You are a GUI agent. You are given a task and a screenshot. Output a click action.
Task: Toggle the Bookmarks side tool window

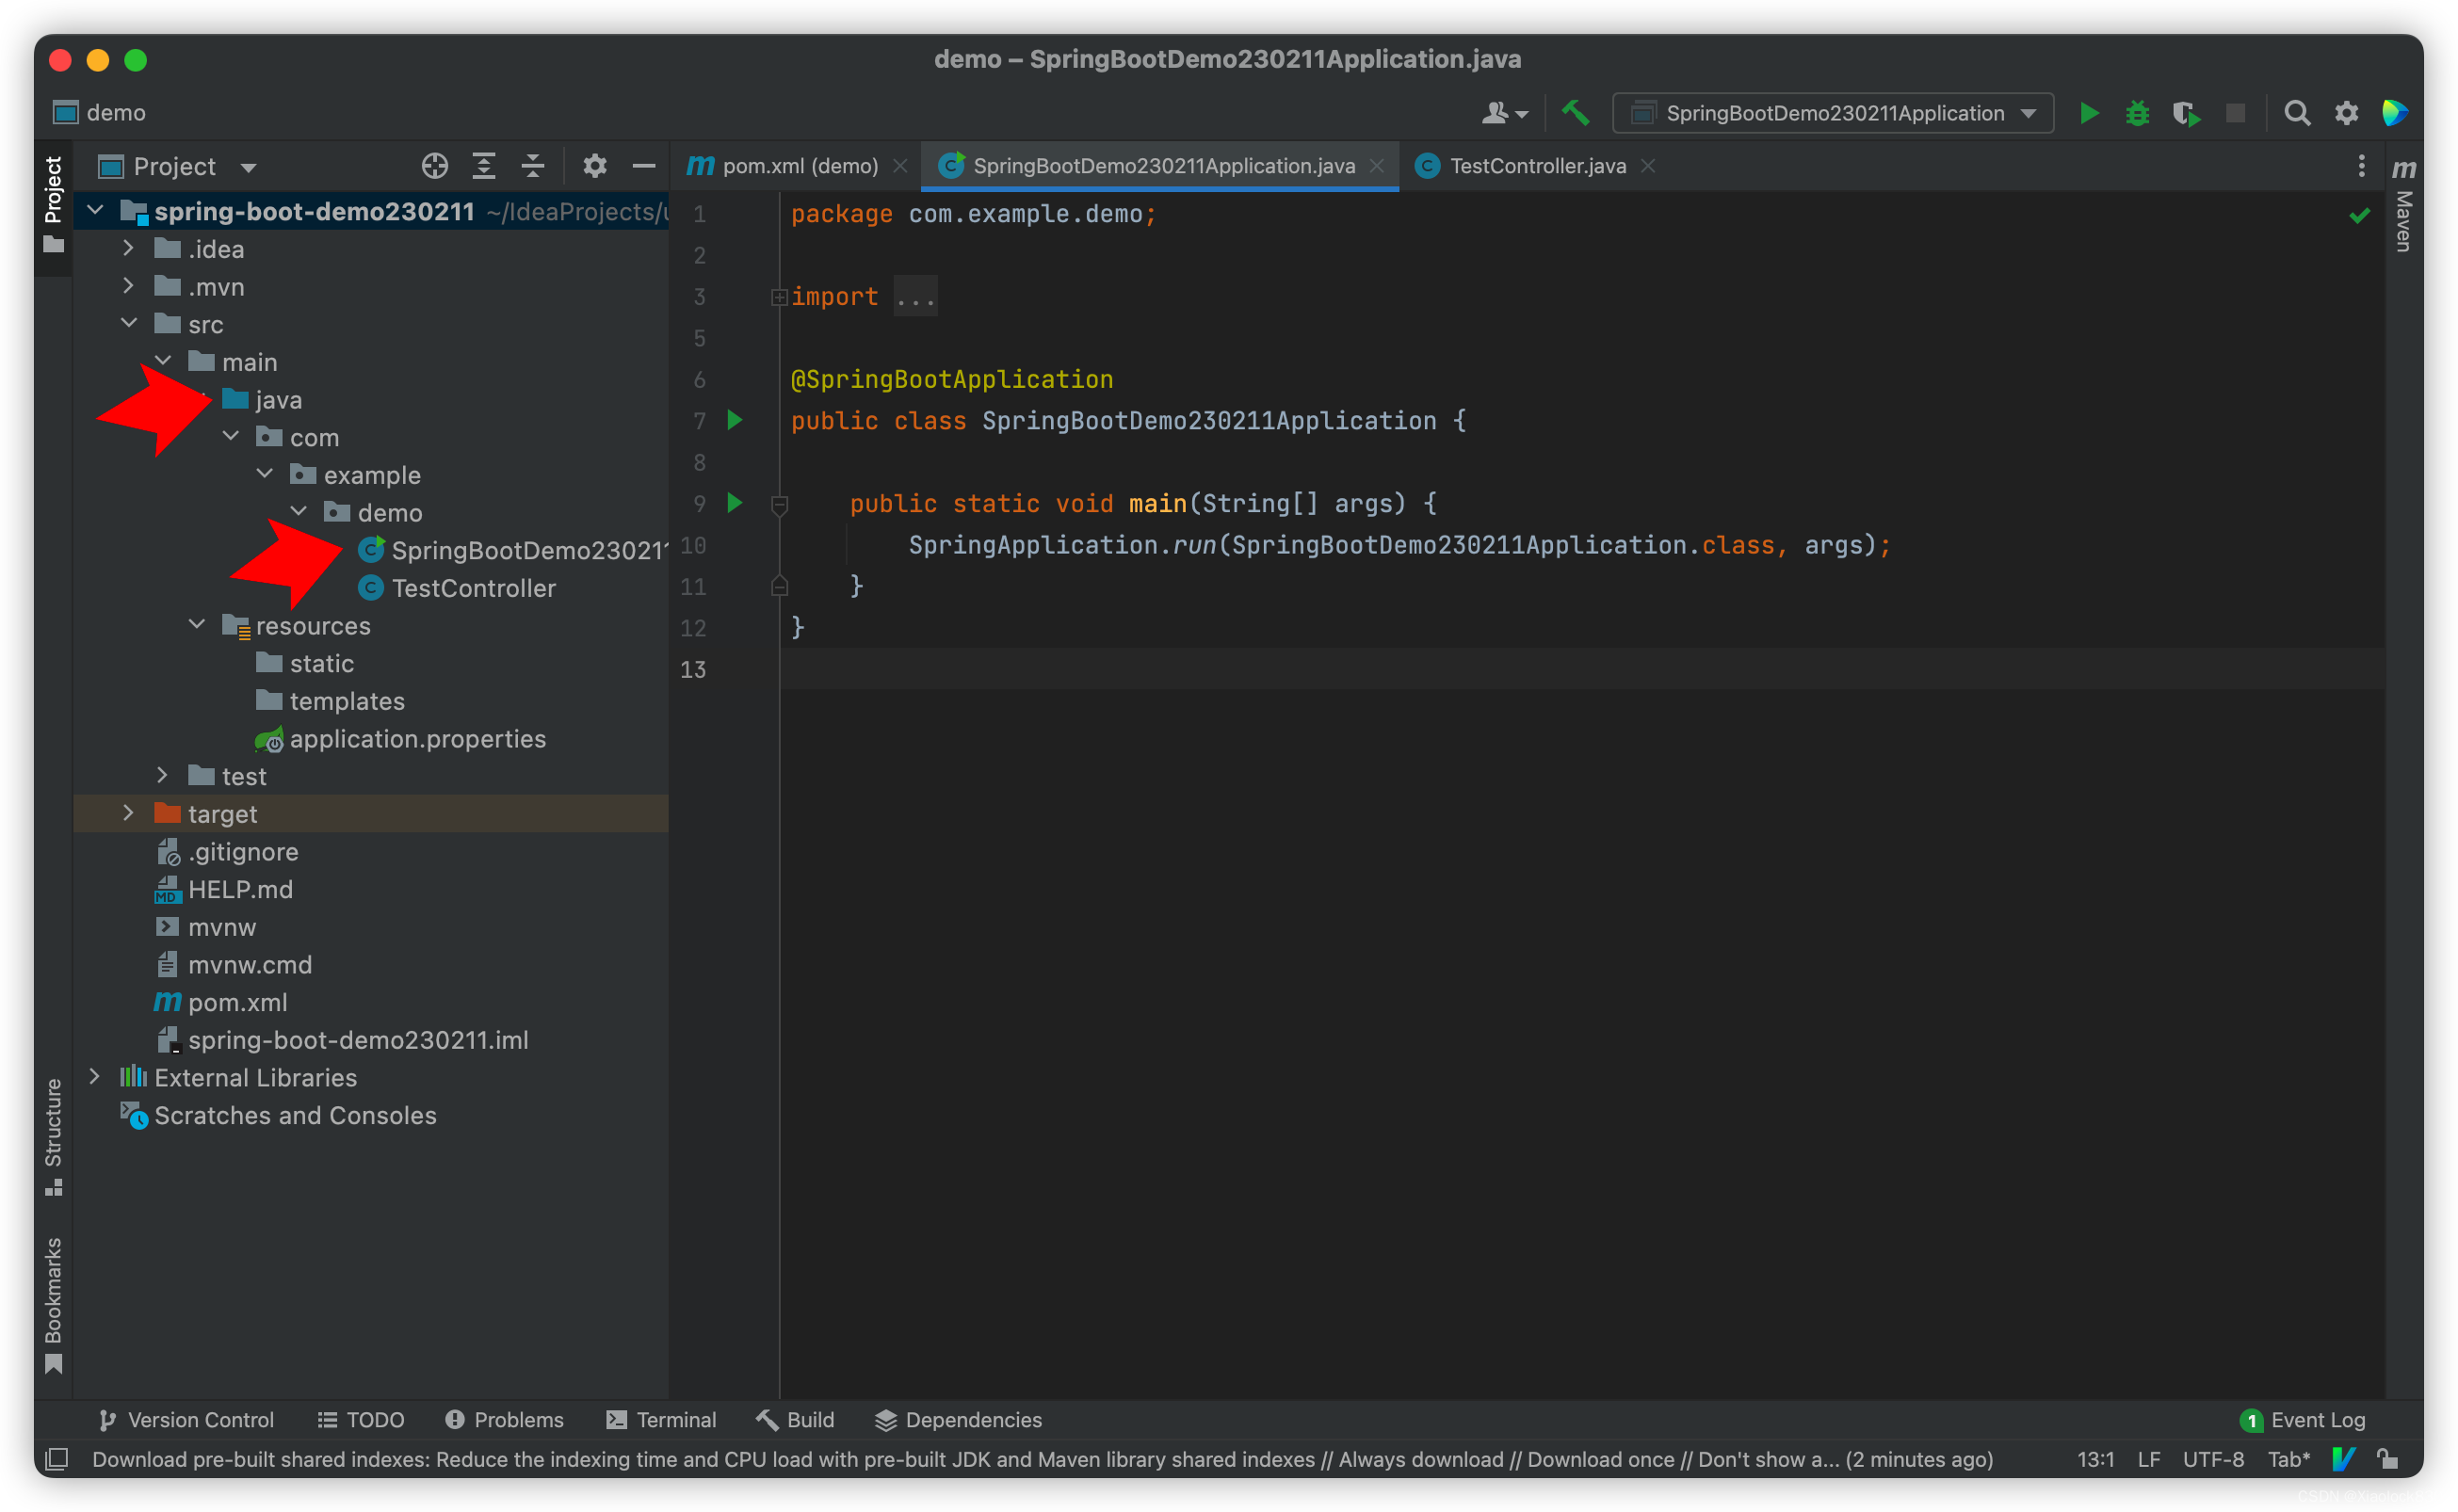53,1304
